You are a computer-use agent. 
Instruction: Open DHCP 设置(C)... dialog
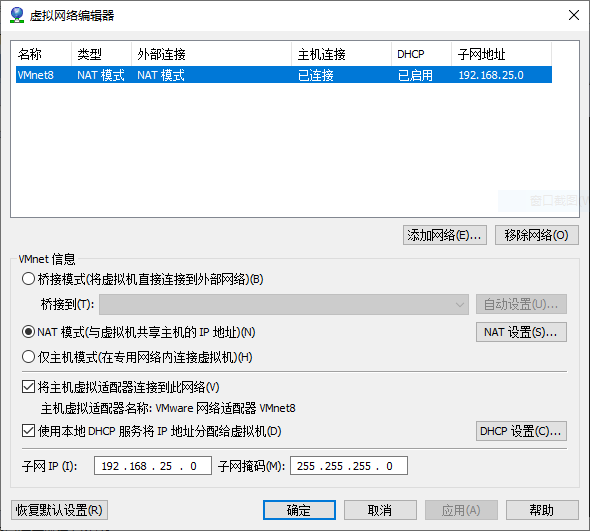pos(521,431)
